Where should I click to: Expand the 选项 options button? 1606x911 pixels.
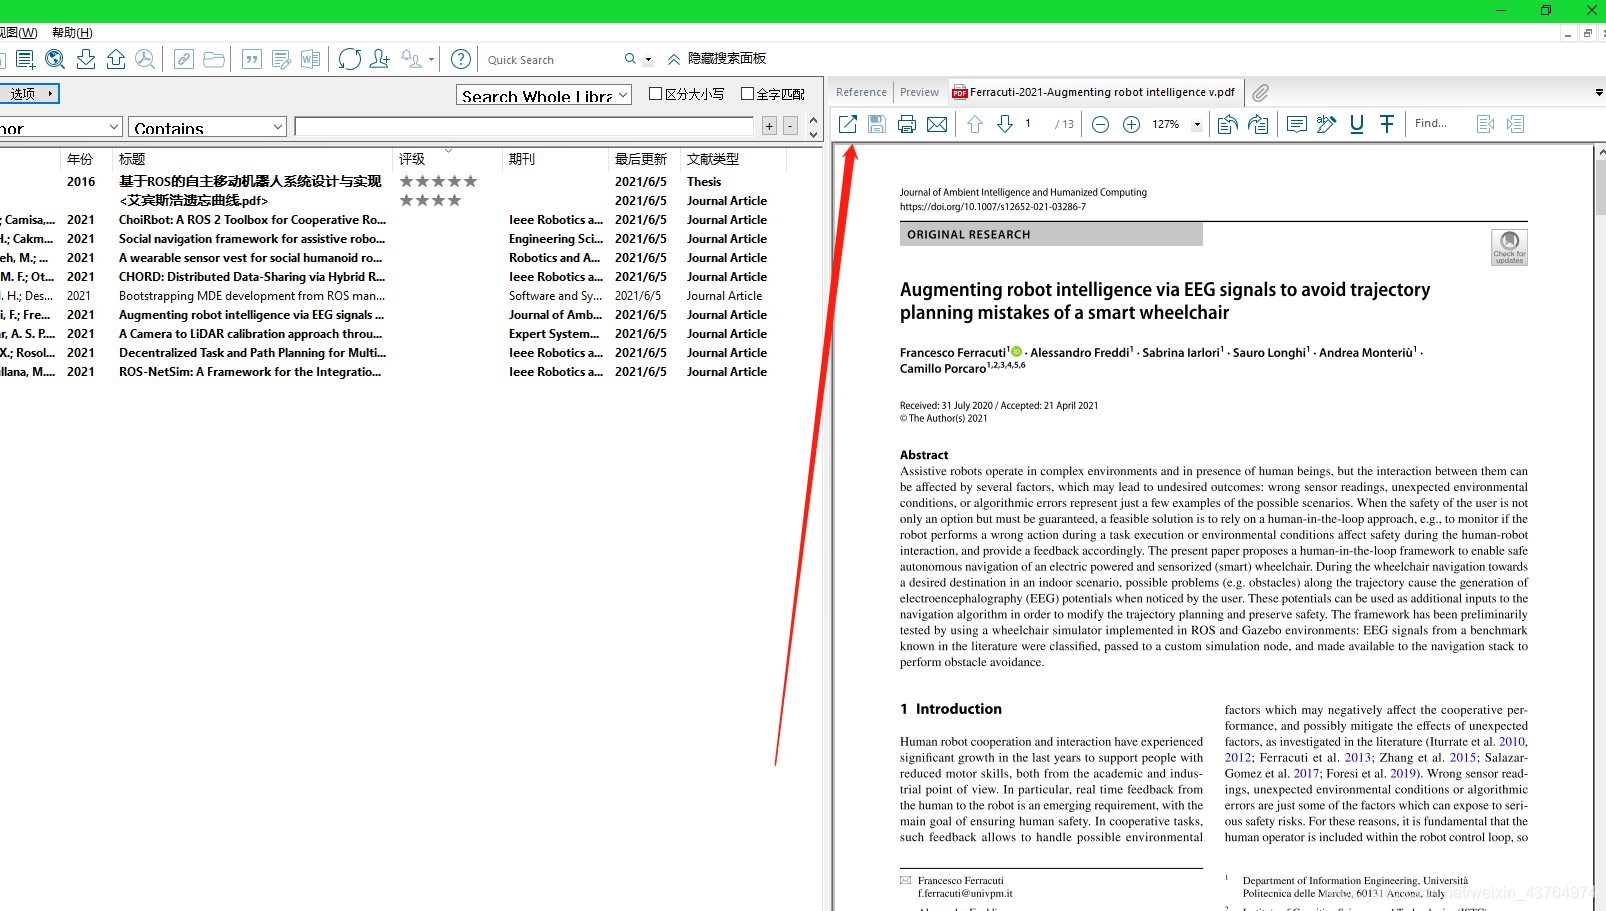coord(30,94)
